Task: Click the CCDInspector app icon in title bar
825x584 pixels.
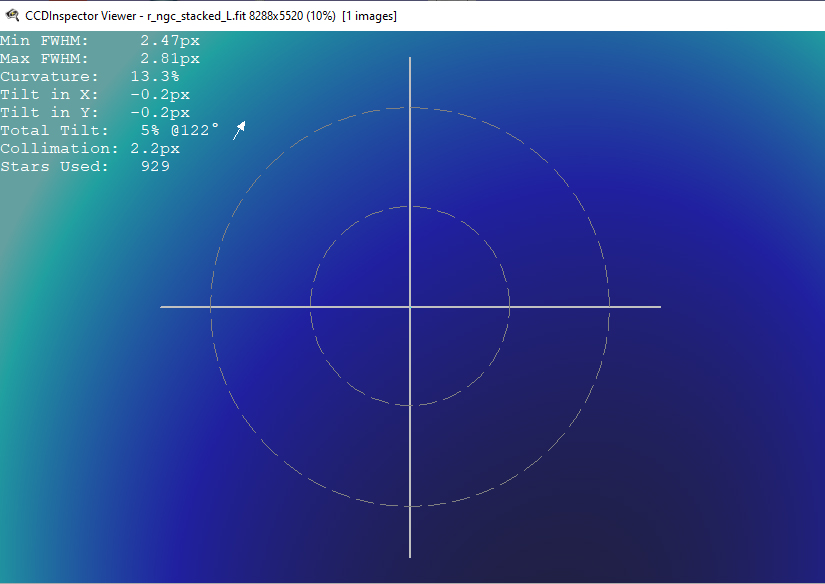Action: (x=12, y=15)
